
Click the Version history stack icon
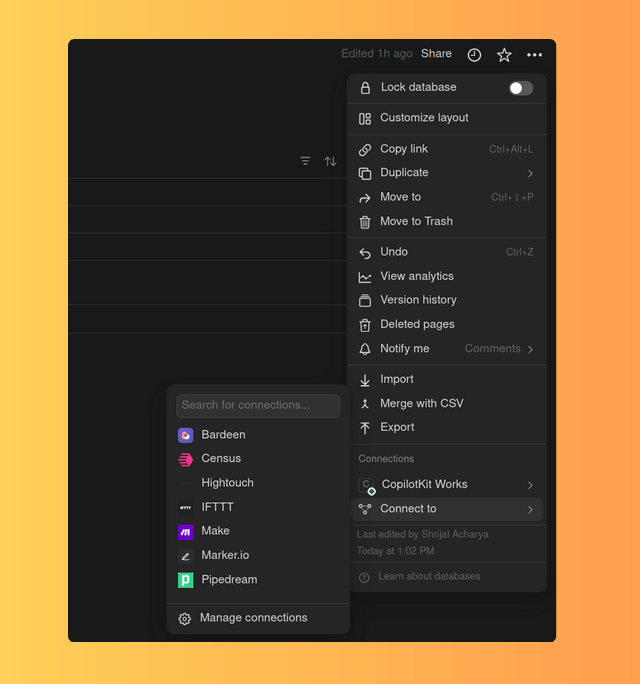pos(365,301)
